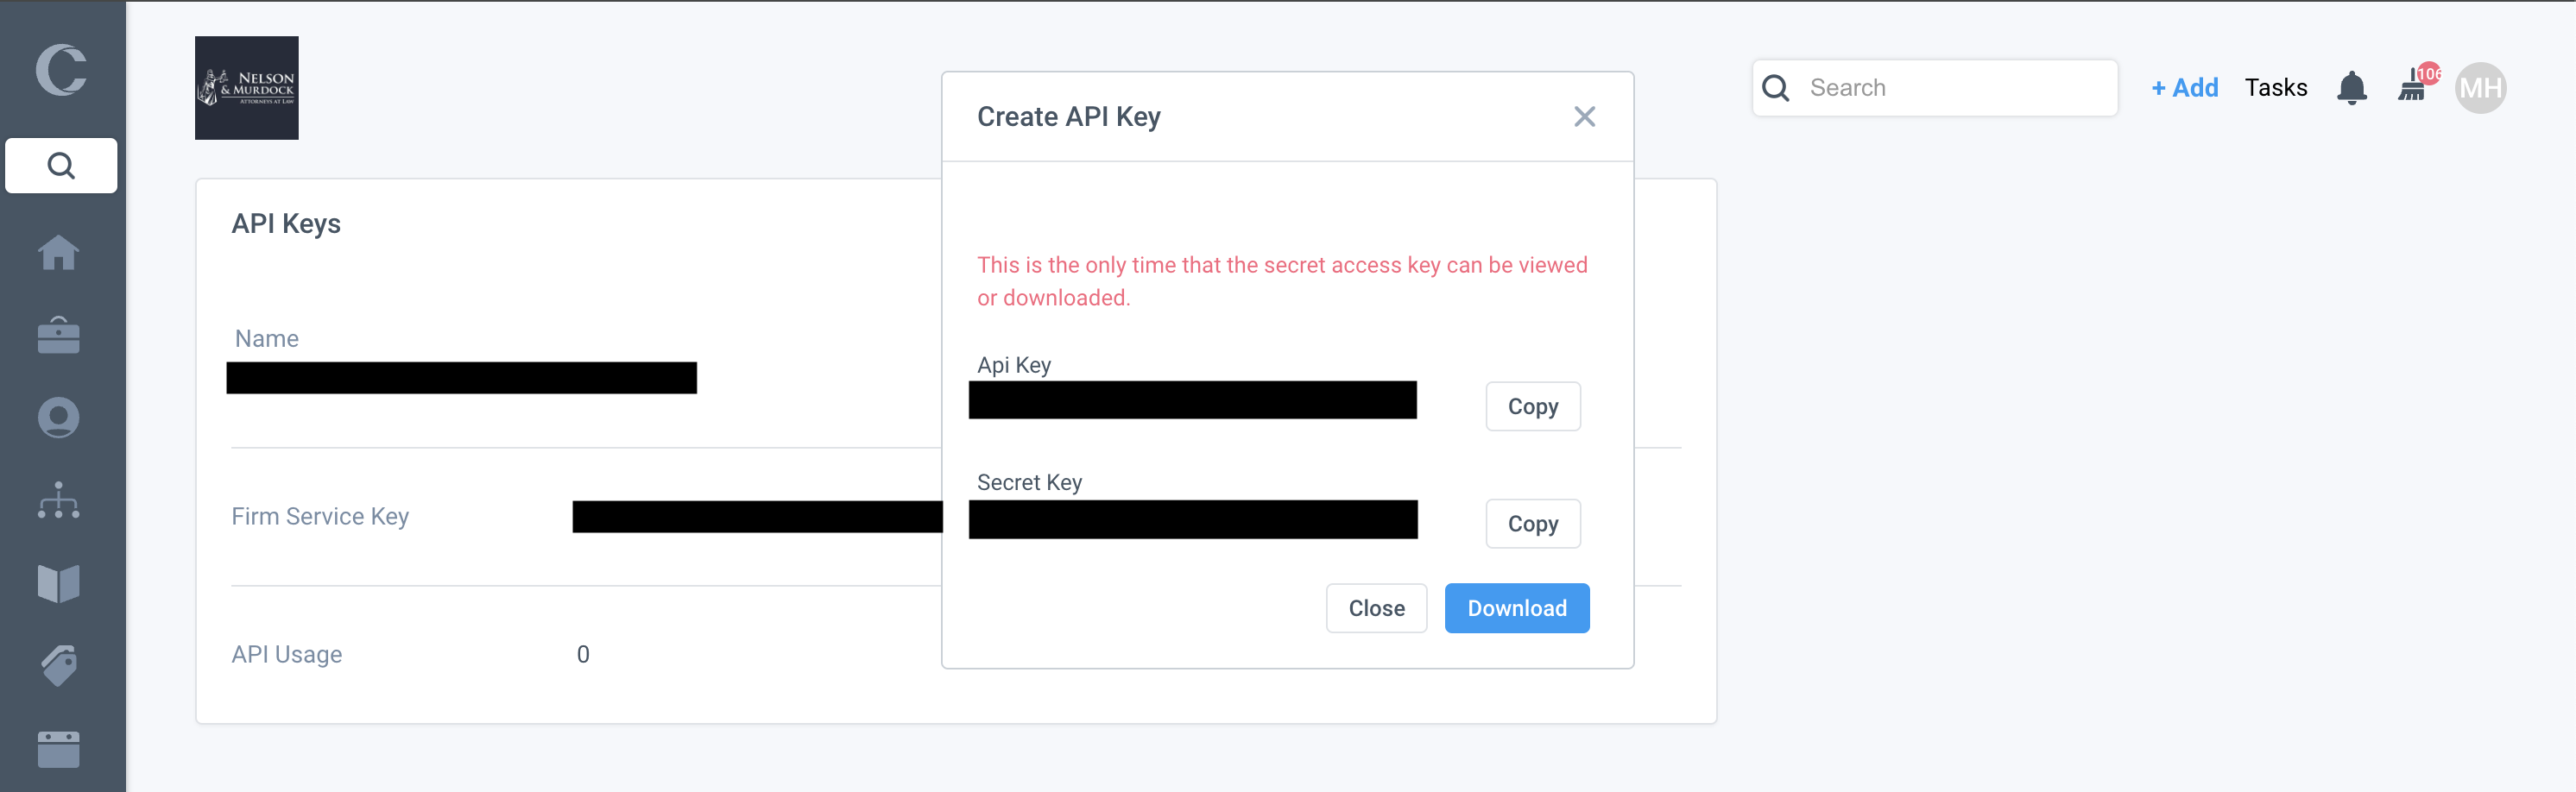Screen dimensions: 2576x792
Task: Copy the Api Key value
Action: point(1532,406)
